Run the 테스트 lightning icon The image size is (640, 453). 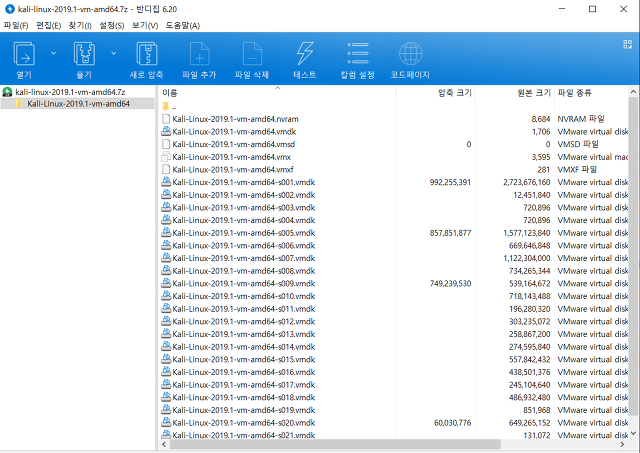point(305,53)
